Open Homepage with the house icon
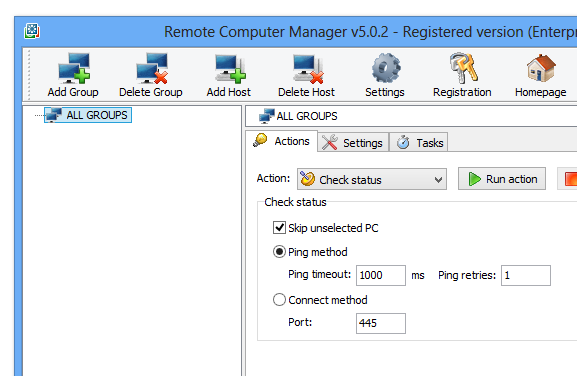Image resolution: width=577 pixels, height=376 pixels. (541, 68)
